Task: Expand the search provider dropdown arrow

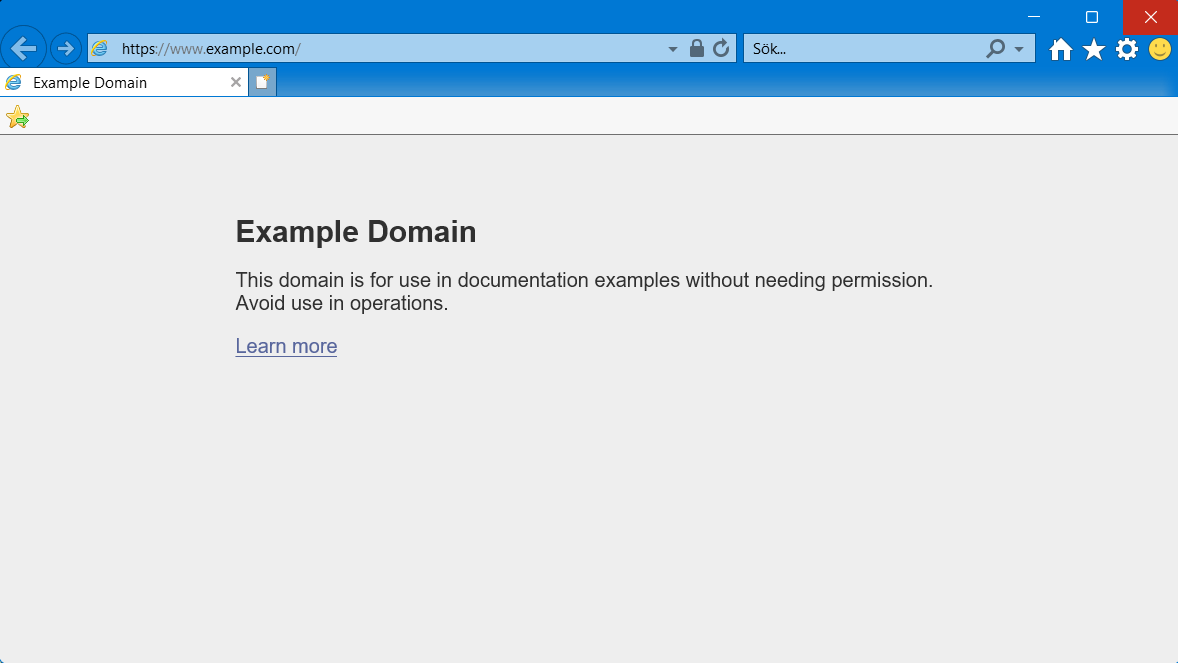Action: [1019, 49]
